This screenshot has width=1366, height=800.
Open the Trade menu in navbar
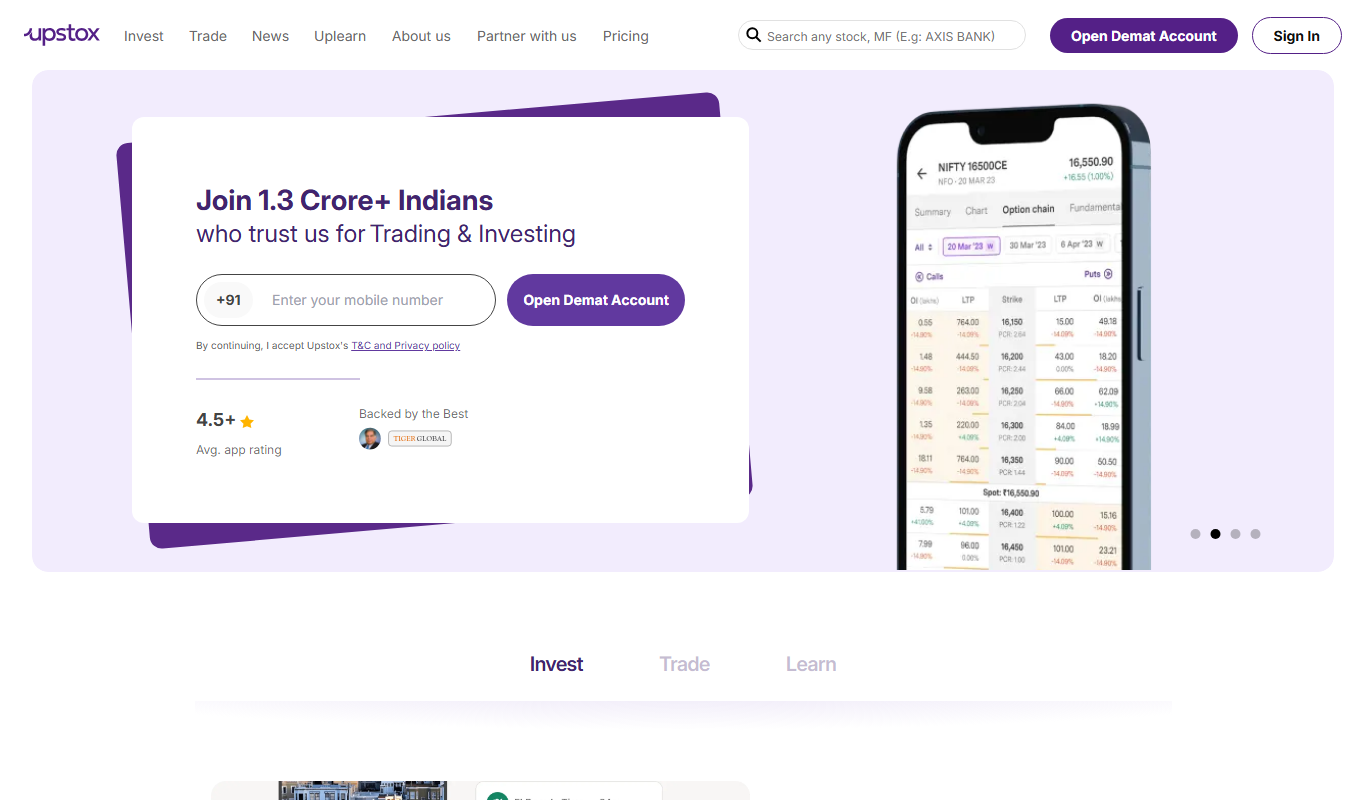208,36
